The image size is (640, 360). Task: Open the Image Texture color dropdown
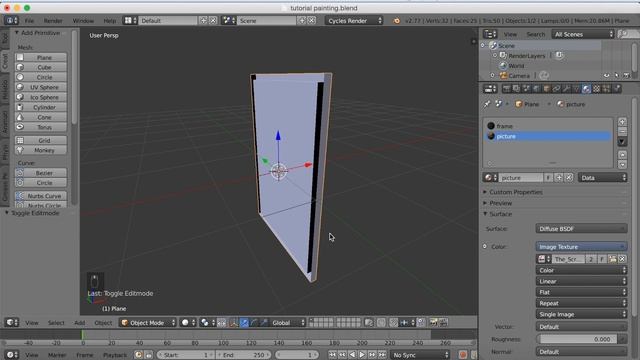581,247
